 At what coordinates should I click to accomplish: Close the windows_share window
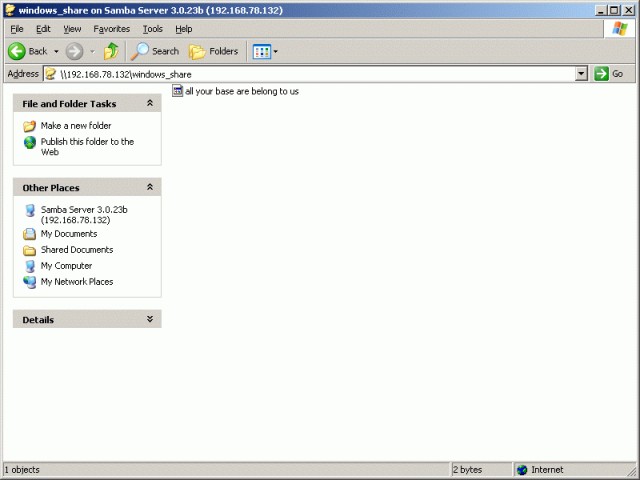[x=629, y=10]
